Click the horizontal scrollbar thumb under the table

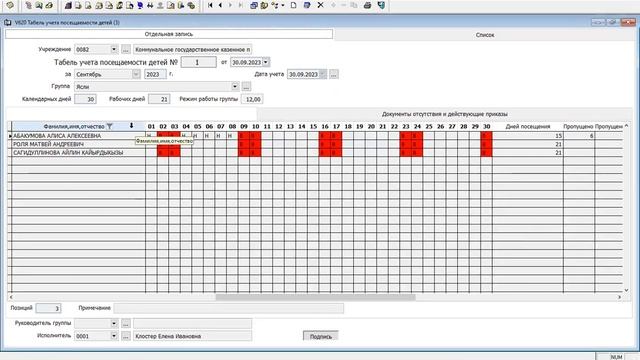315,297
